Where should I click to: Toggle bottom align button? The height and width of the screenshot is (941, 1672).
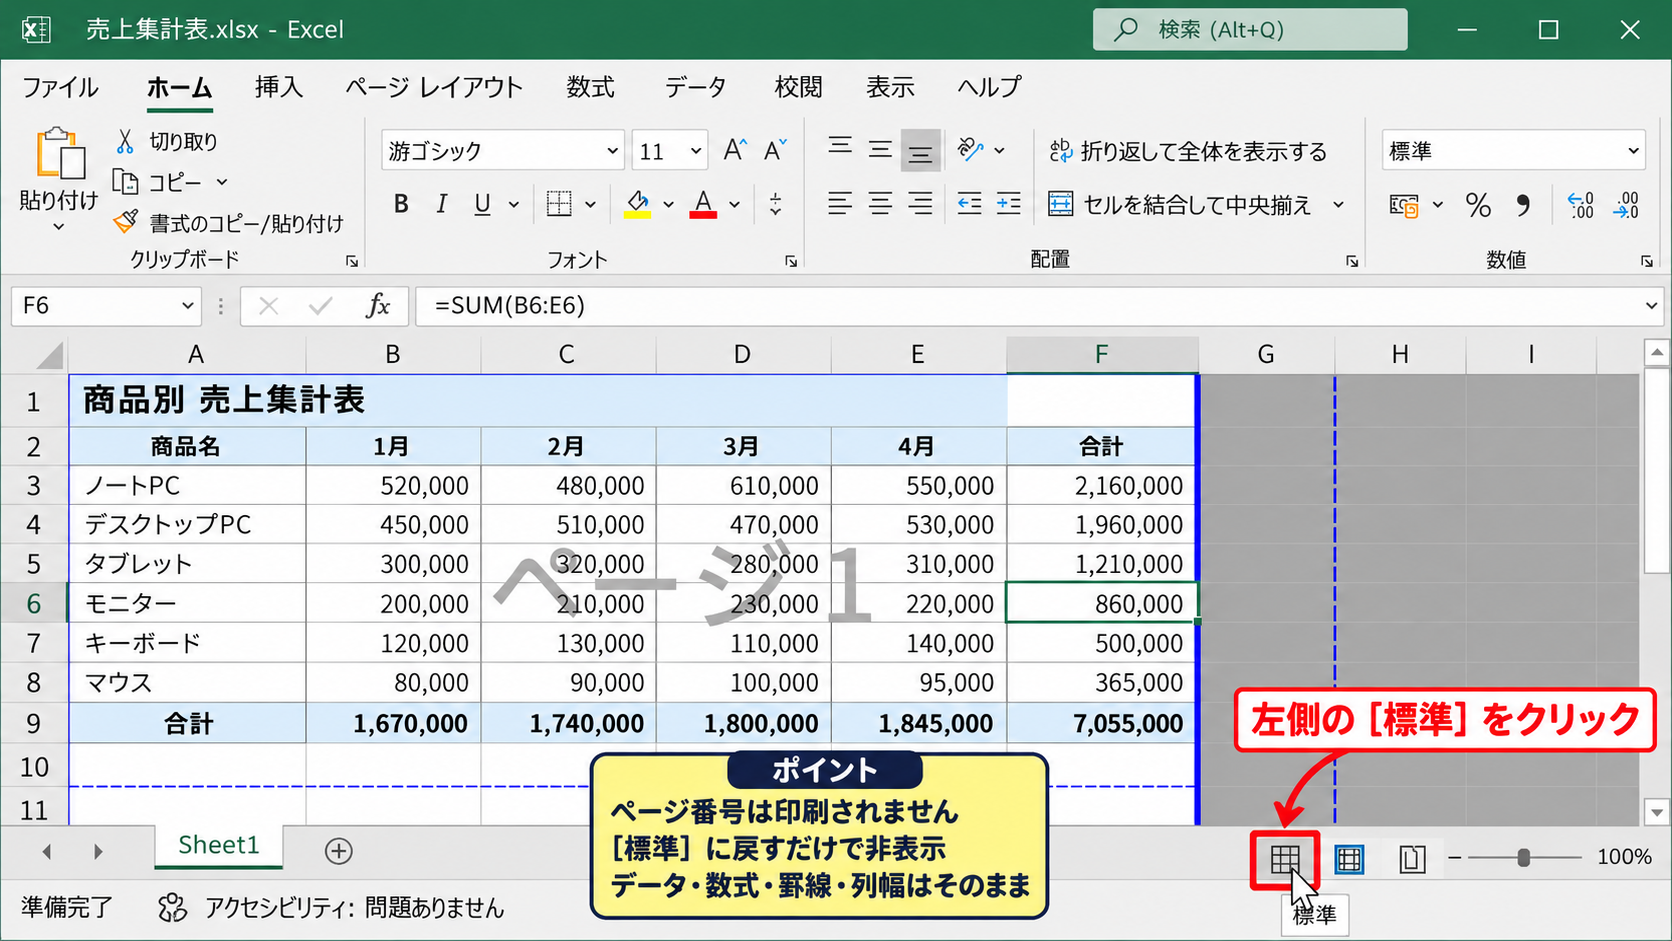(920, 150)
